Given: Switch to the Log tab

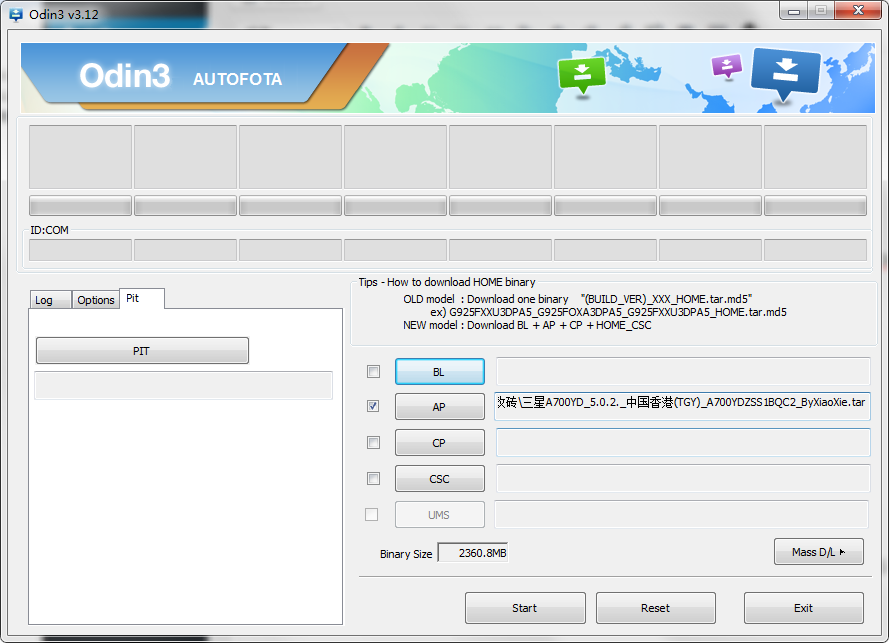Looking at the screenshot, I should pyautogui.click(x=50, y=300).
